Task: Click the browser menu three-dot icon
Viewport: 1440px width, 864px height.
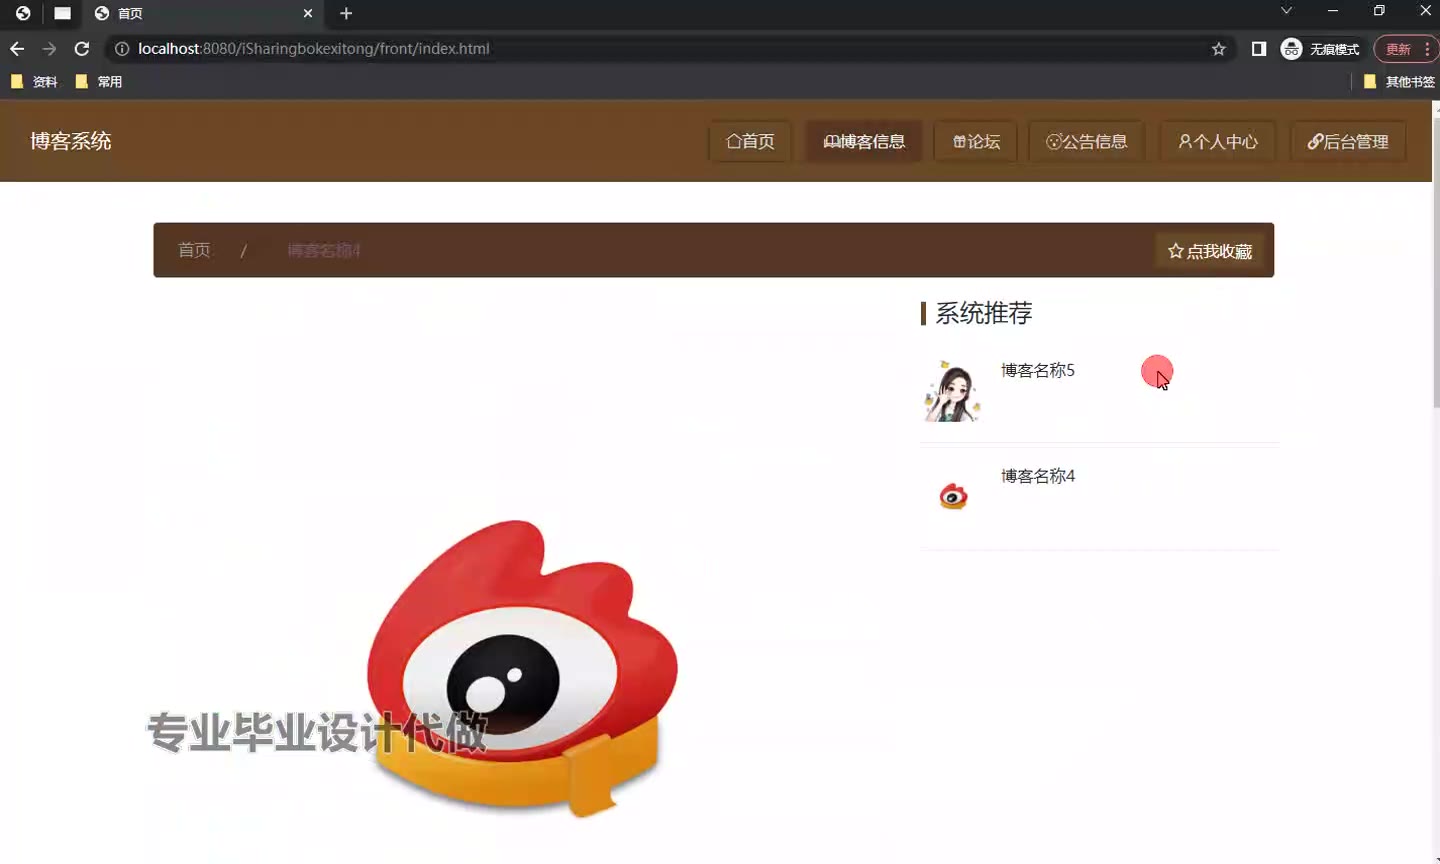Action: point(1426,48)
